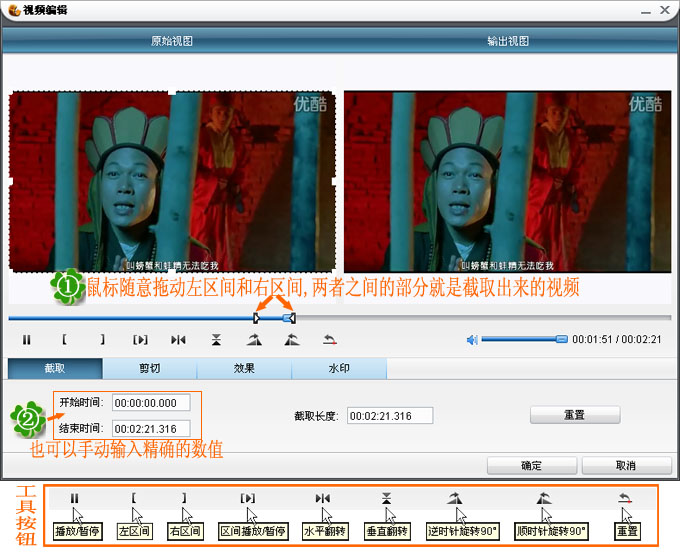Click the 区间播放 icon in the legend
Image resolution: width=680 pixels, height=552 pixels.
[x=248, y=499]
